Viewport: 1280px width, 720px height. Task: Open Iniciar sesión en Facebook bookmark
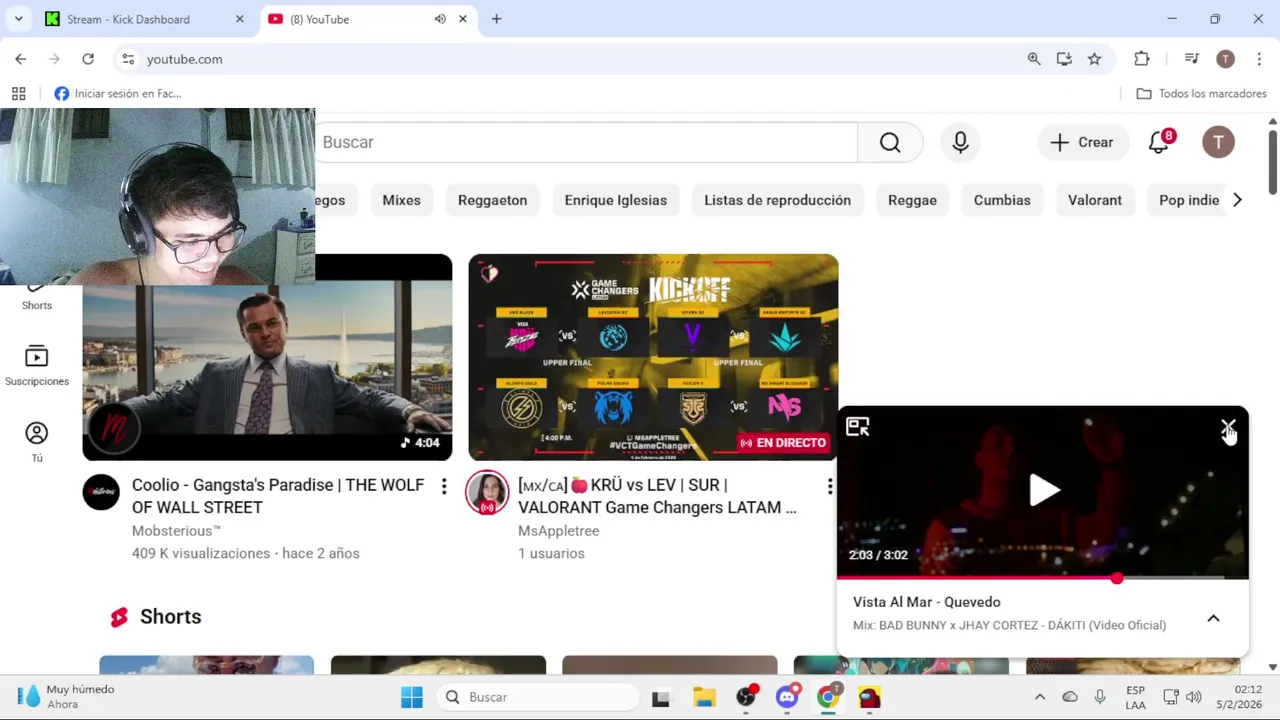click(118, 93)
